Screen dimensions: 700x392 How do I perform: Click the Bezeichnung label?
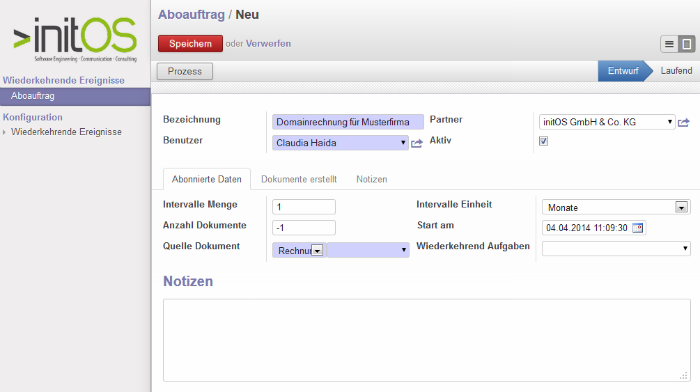(192, 120)
